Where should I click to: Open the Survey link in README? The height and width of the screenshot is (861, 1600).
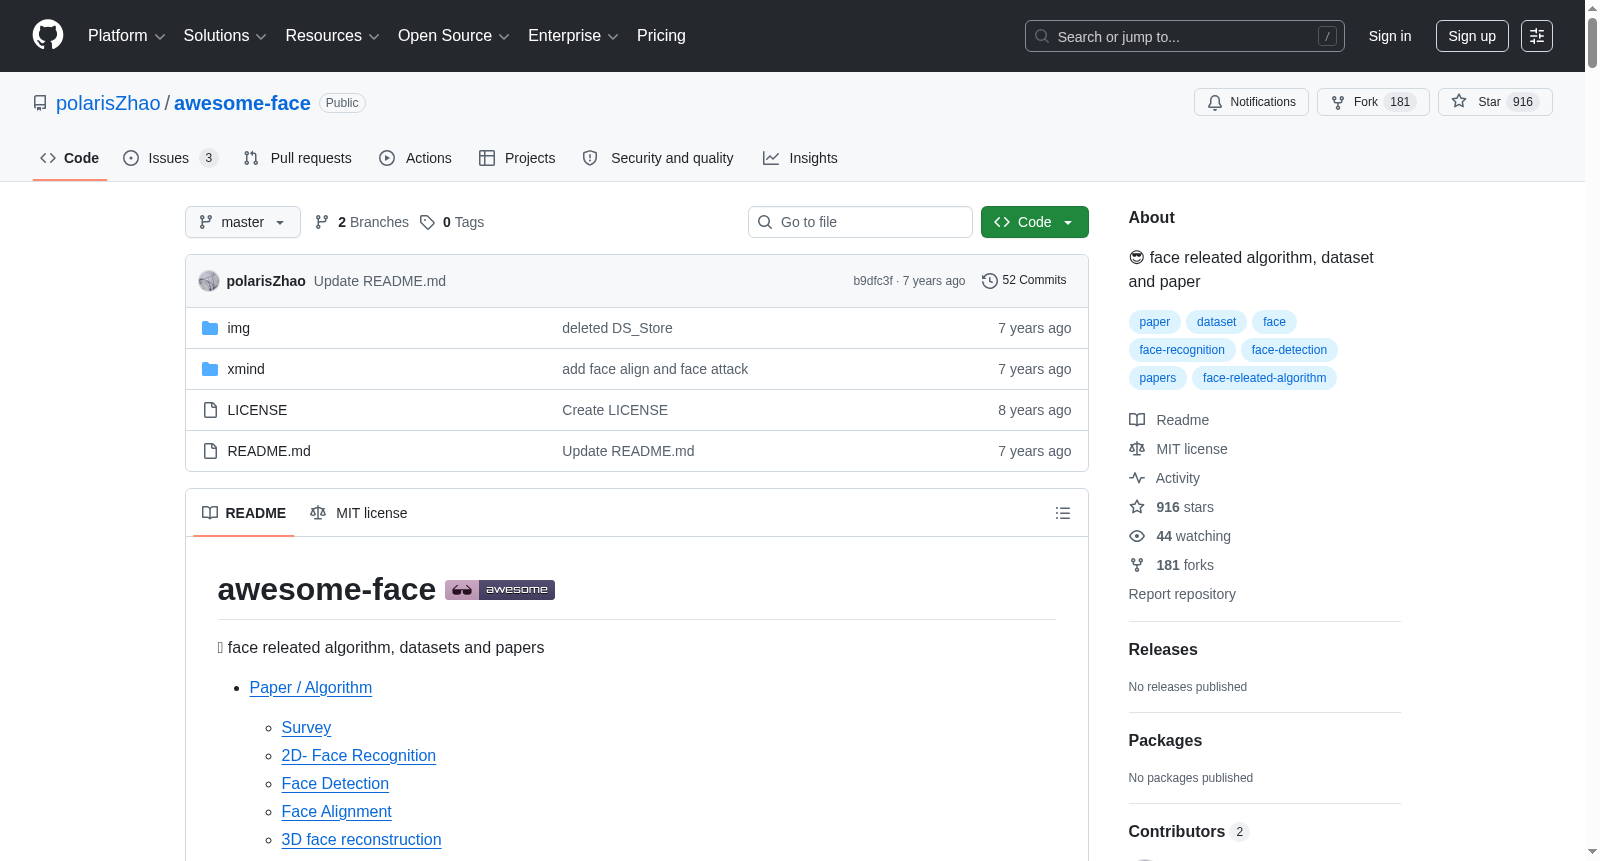[306, 728]
